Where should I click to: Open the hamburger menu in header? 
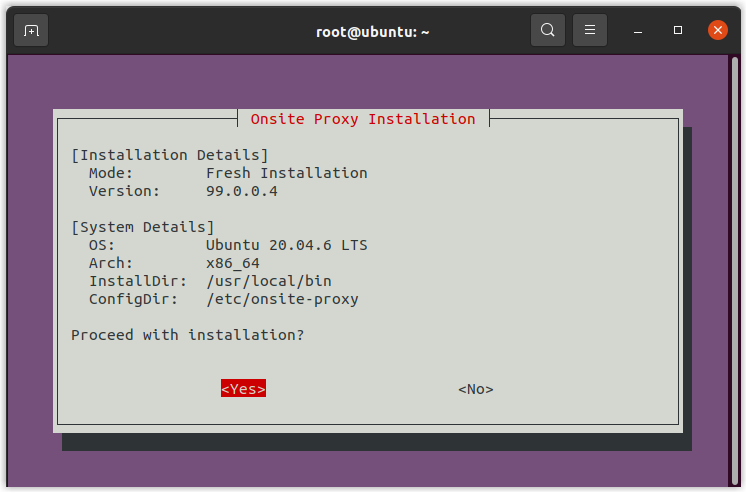(590, 30)
